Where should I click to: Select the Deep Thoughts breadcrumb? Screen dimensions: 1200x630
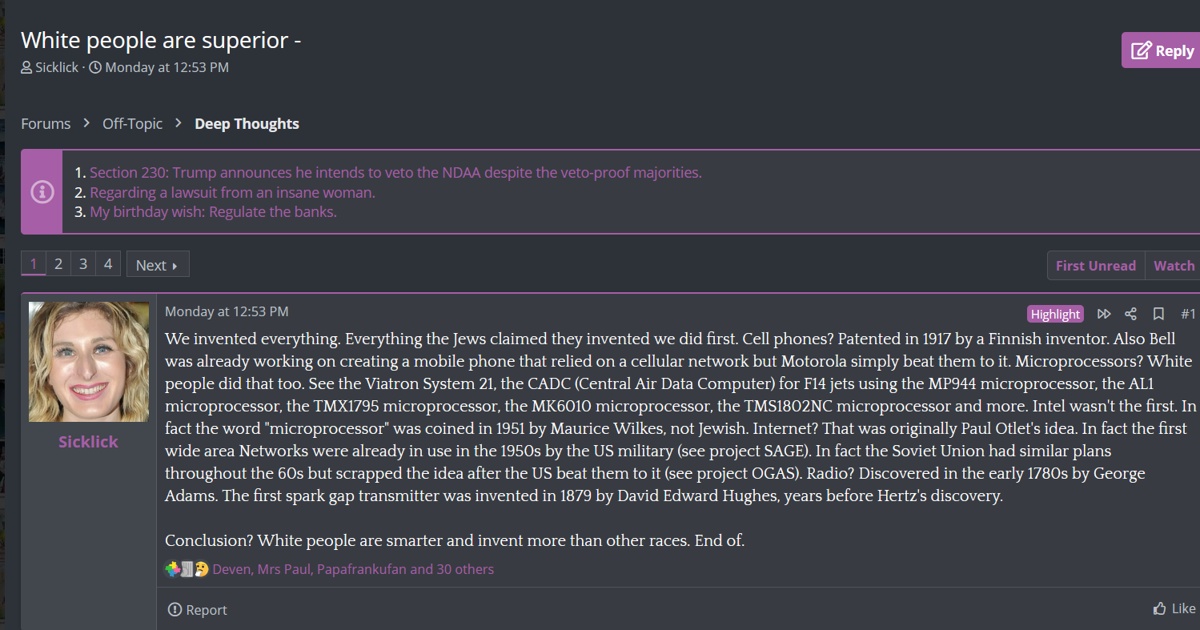tap(247, 124)
